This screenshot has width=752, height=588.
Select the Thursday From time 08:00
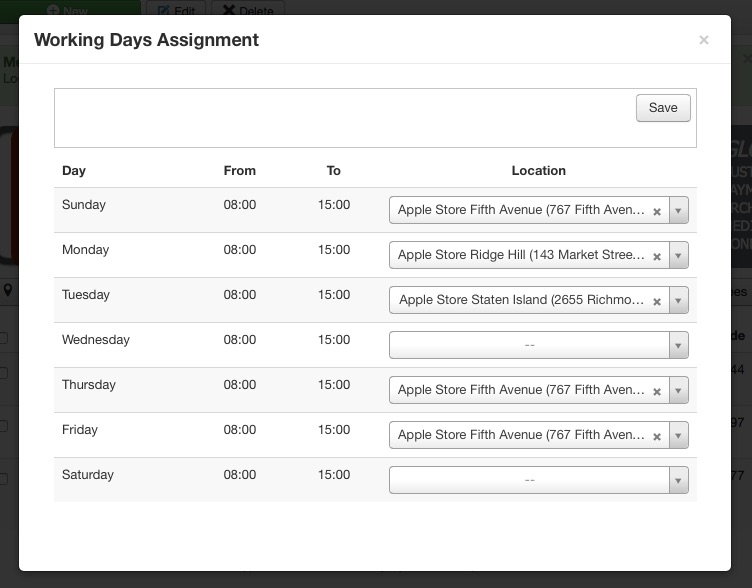tap(240, 385)
